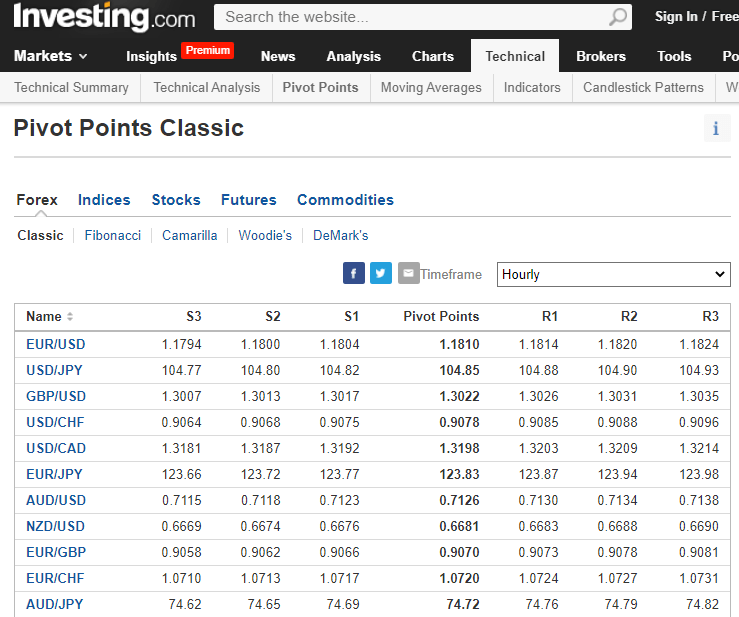739x617 pixels.
Task: Select the Fibonacci pivot type
Action: [x=113, y=236]
